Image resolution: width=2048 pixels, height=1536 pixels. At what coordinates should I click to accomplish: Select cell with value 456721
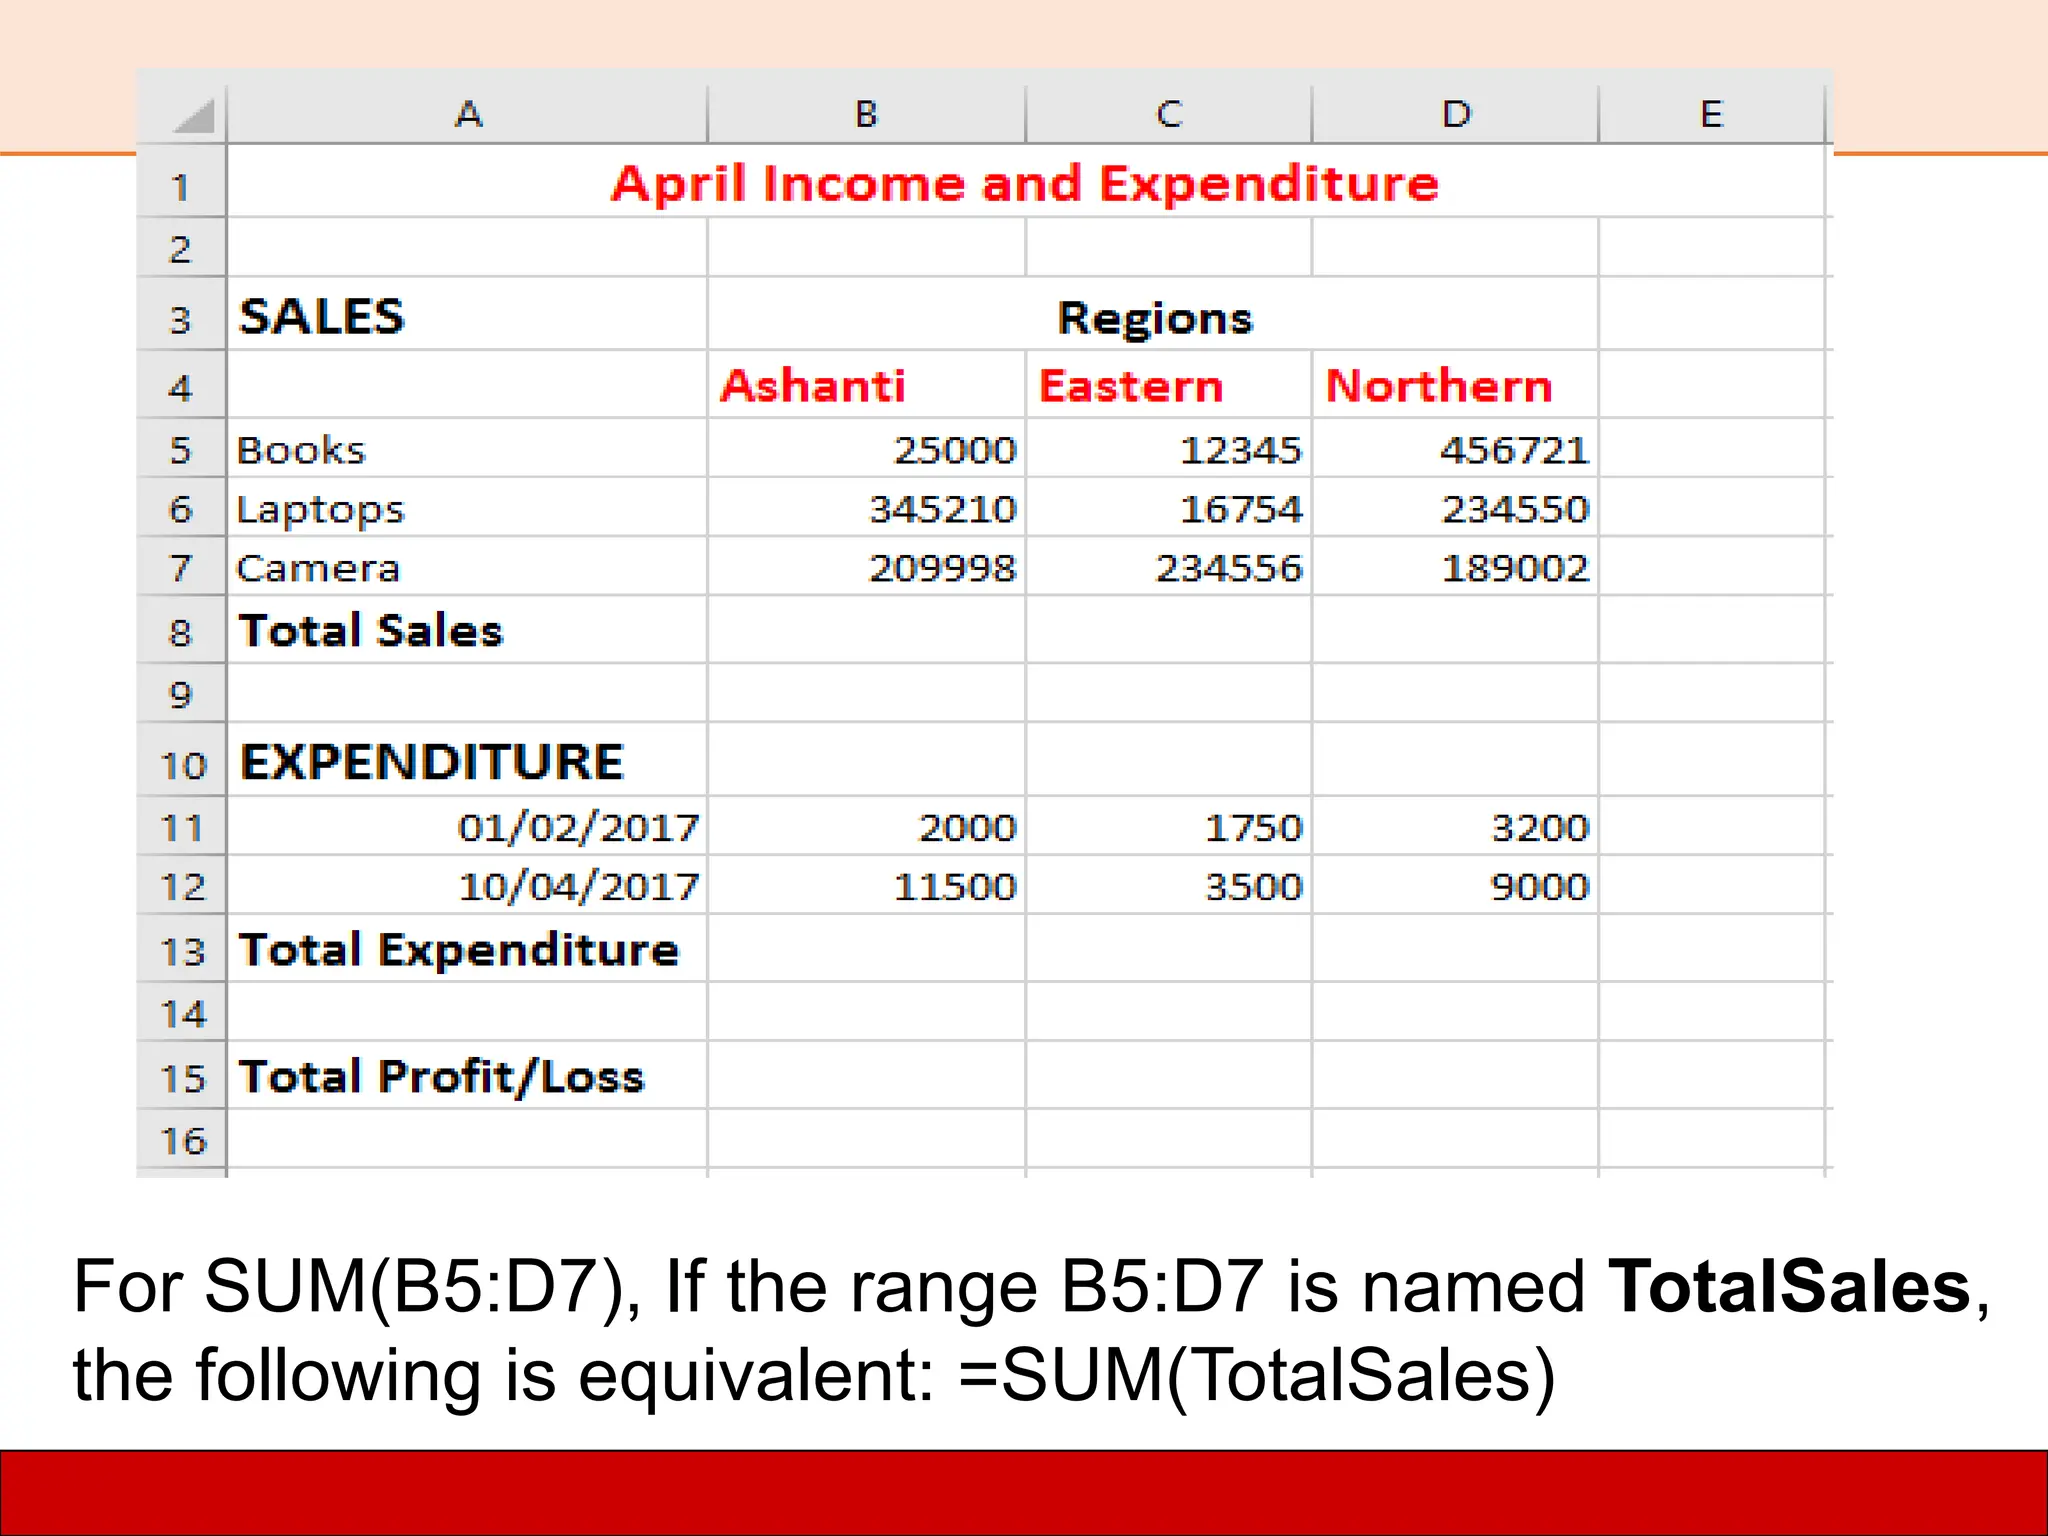coord(1455,448)
